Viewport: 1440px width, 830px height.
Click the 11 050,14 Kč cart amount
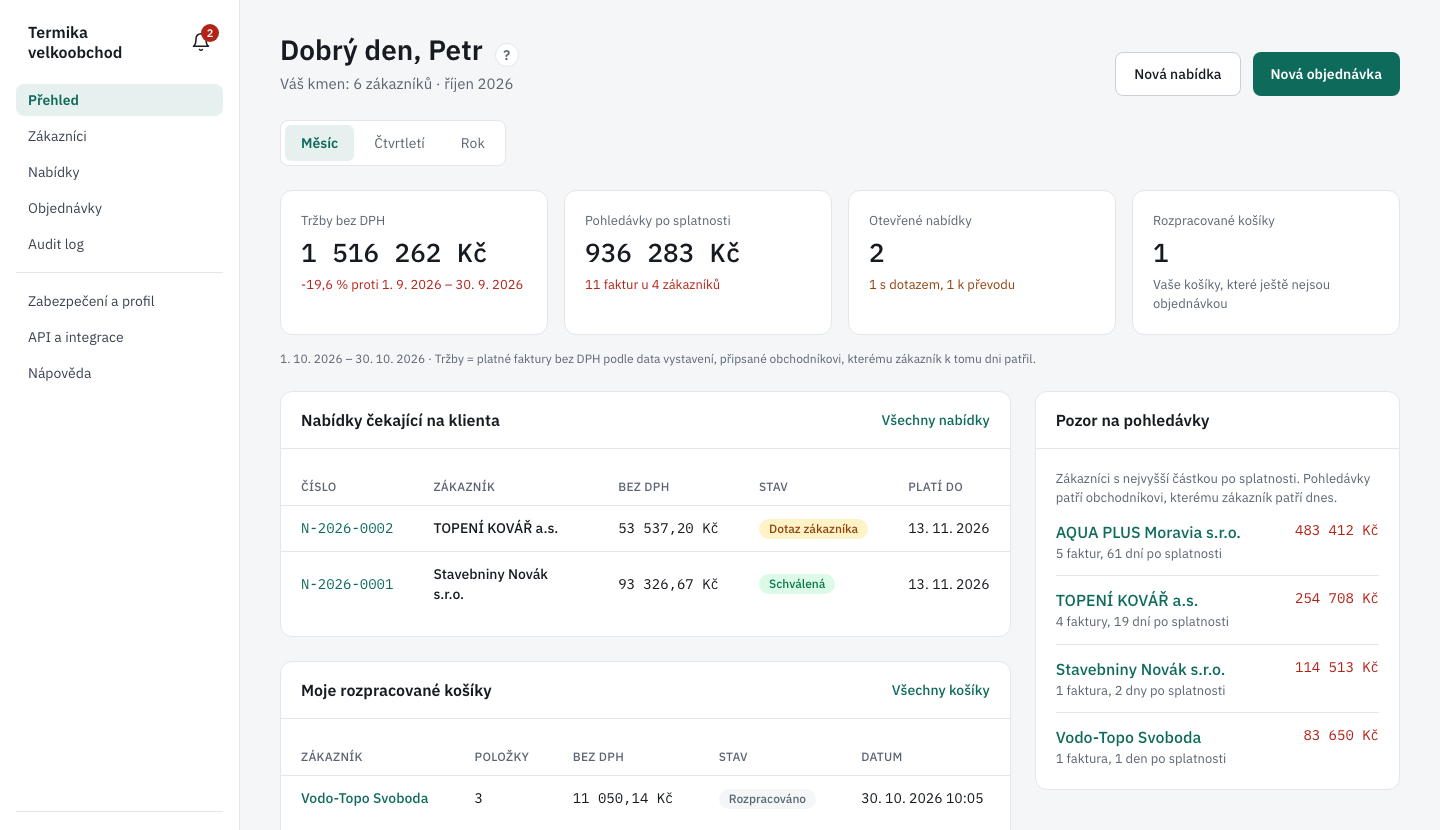(x=622, y=798)
